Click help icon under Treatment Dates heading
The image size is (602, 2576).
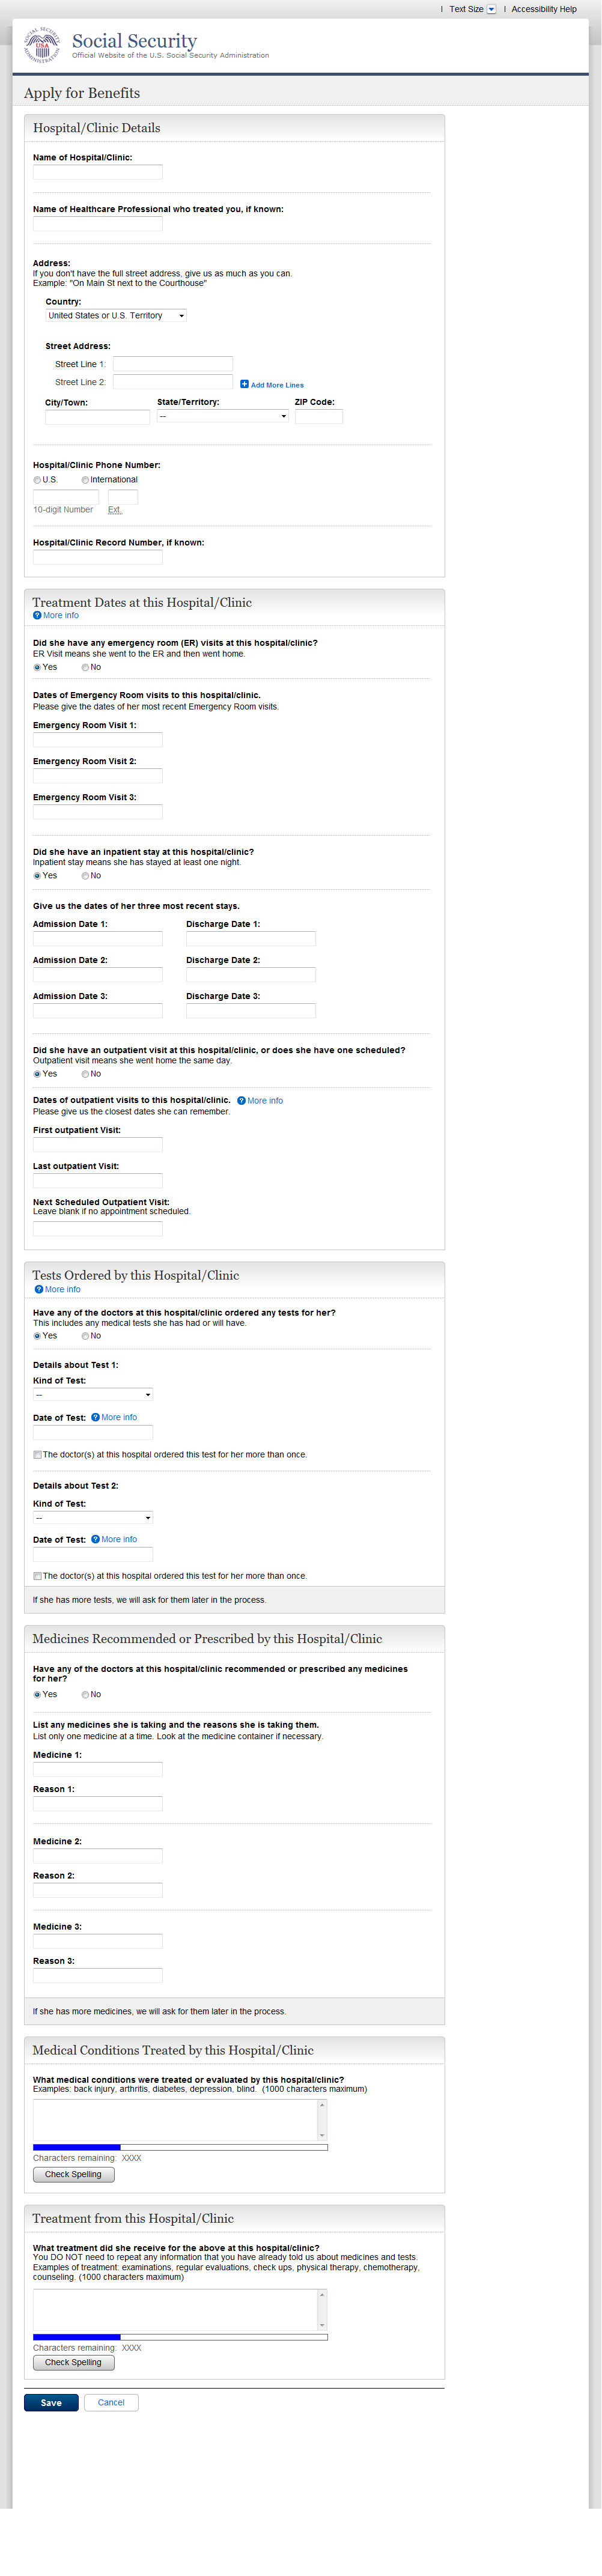click(x=37, y=615)
